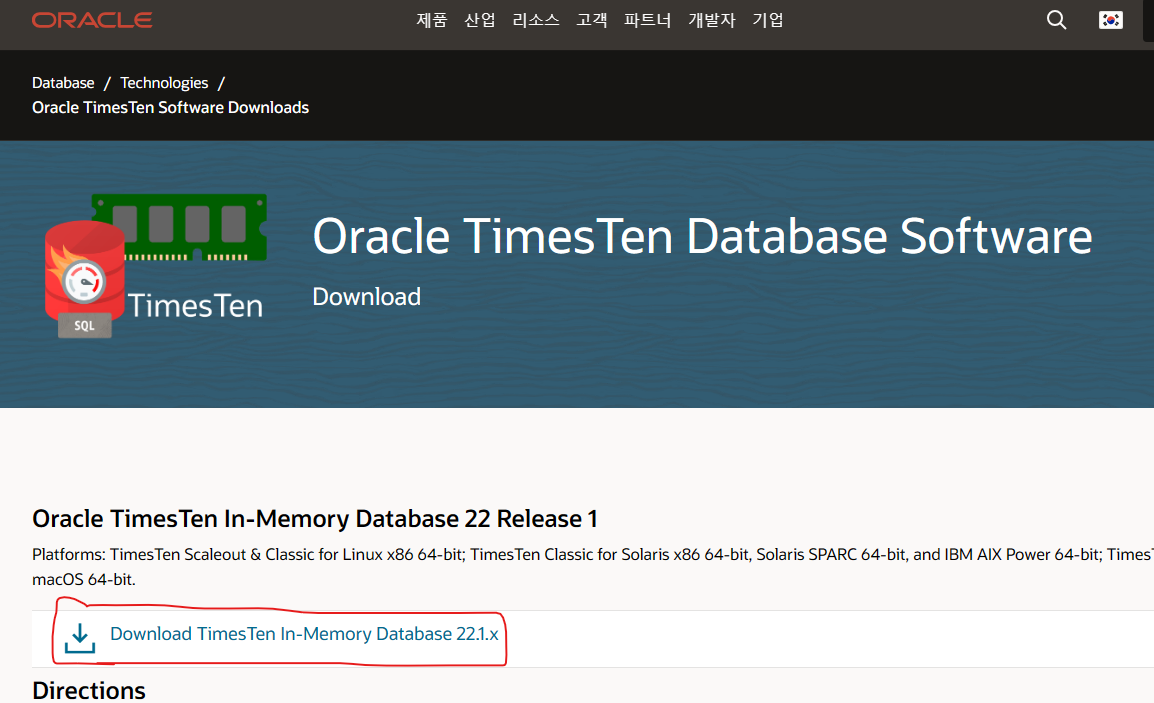This screenshot has width=1154, height=703.
Task: Open the 개발자 menu
Action: click(711, 19)
